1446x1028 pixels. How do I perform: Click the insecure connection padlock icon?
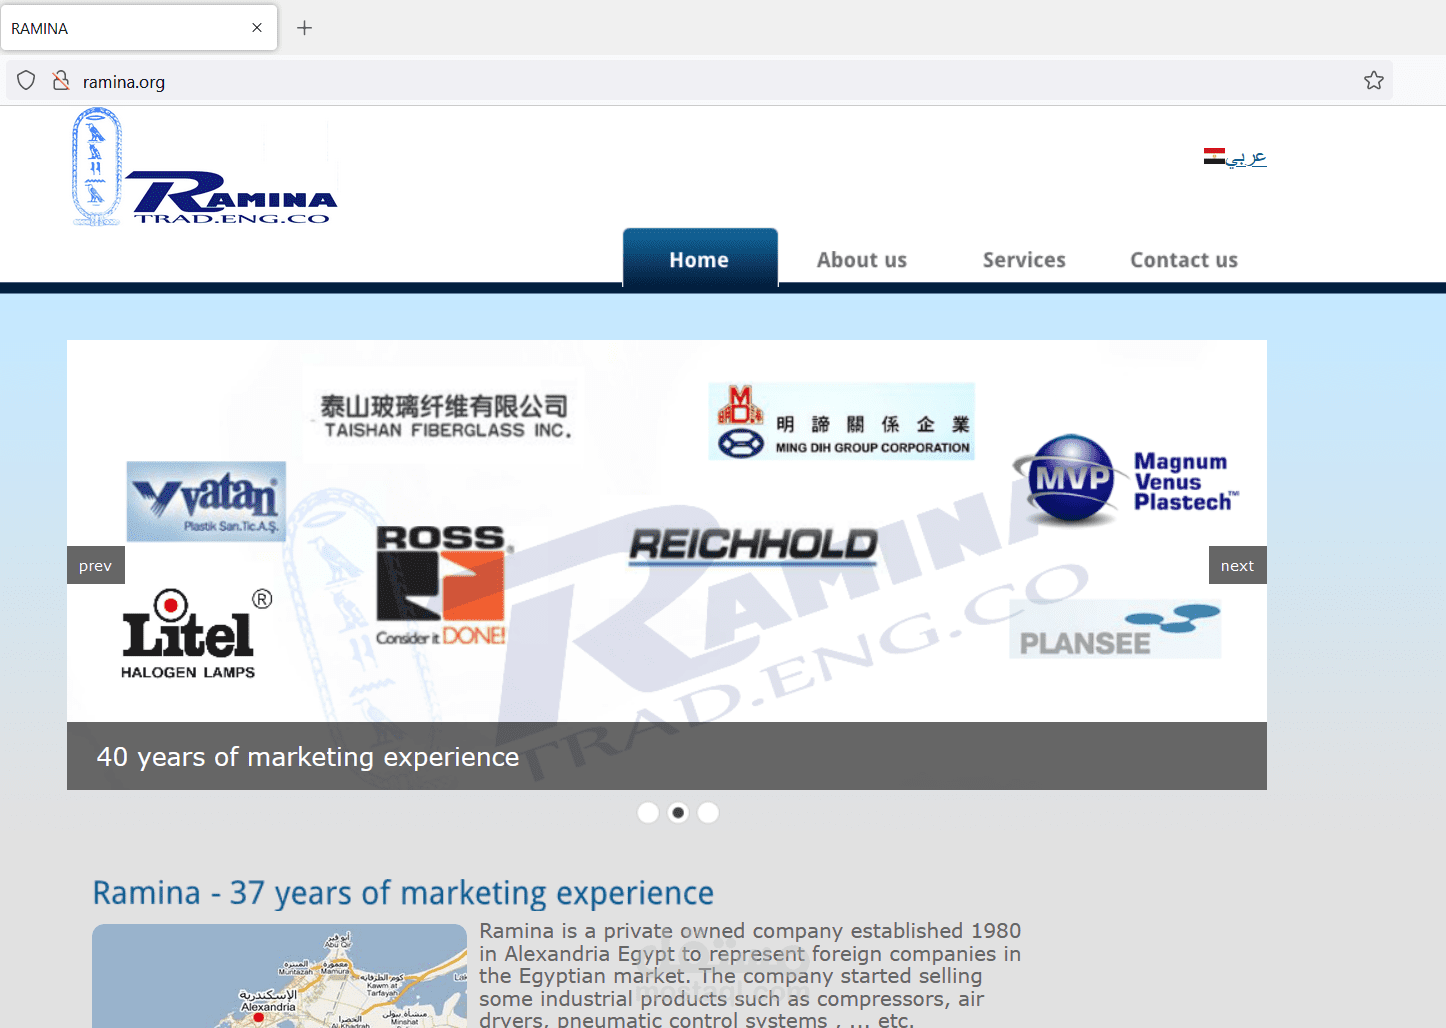pos(61,81)
